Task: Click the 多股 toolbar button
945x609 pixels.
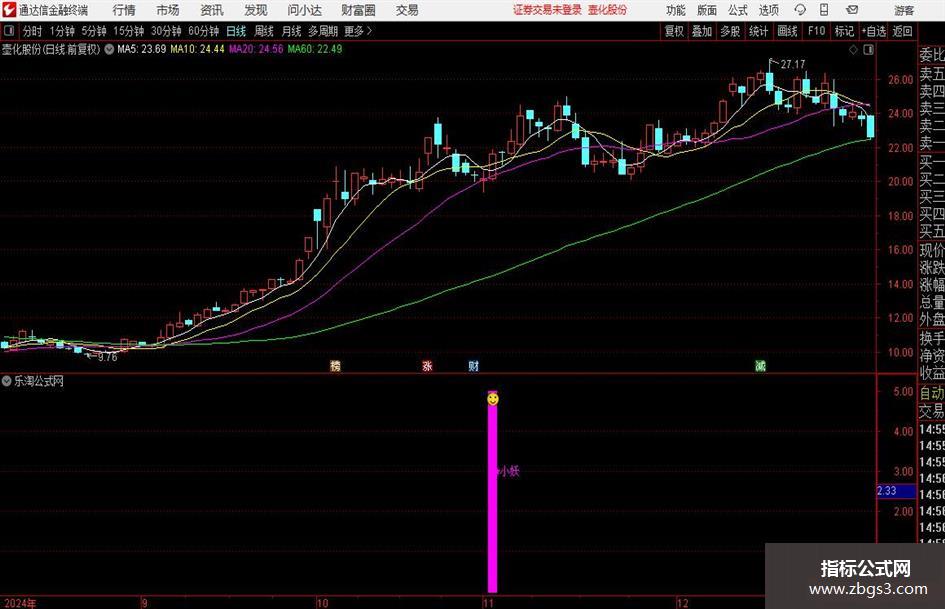Action: [x=730, y=31]
